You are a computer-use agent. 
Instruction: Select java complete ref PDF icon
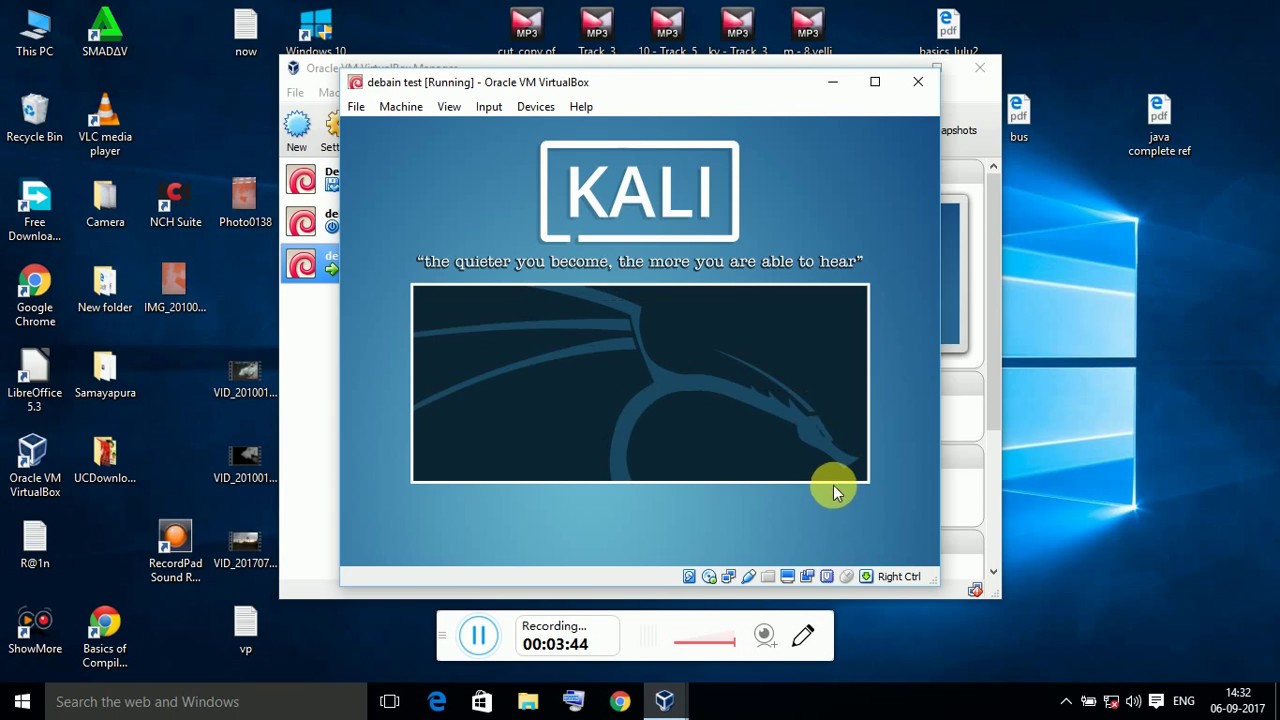[1159, 125]
